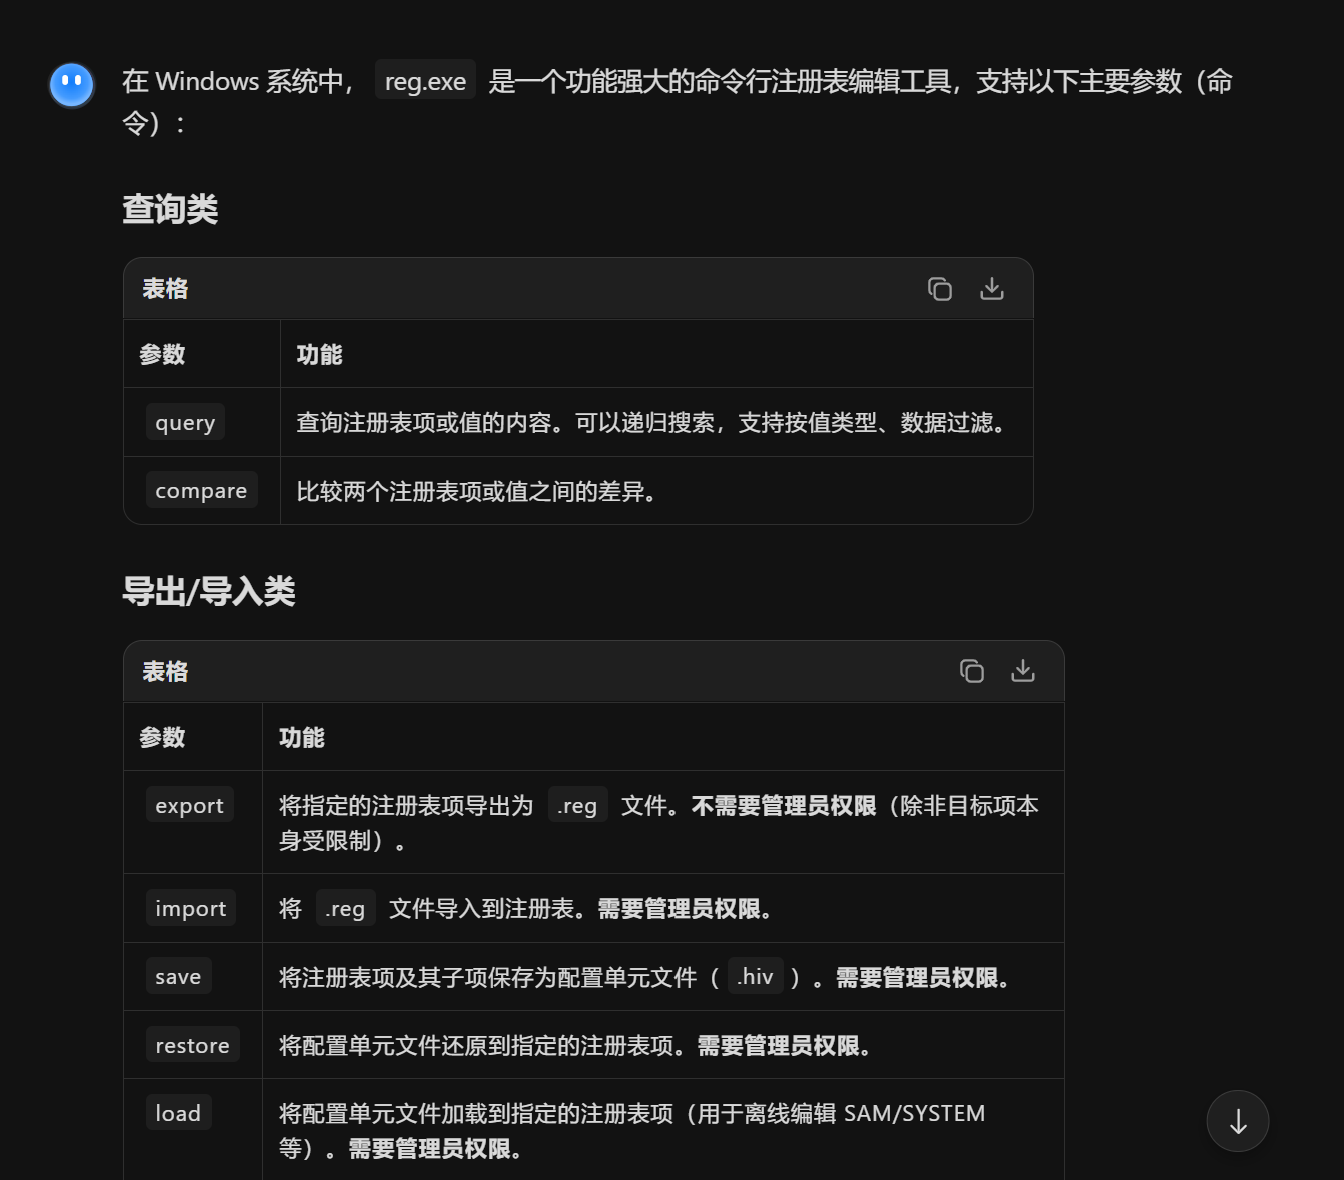1344x1180 pixels.
Task: Click the 查询类 heading
Action: (x=170, y=209)
